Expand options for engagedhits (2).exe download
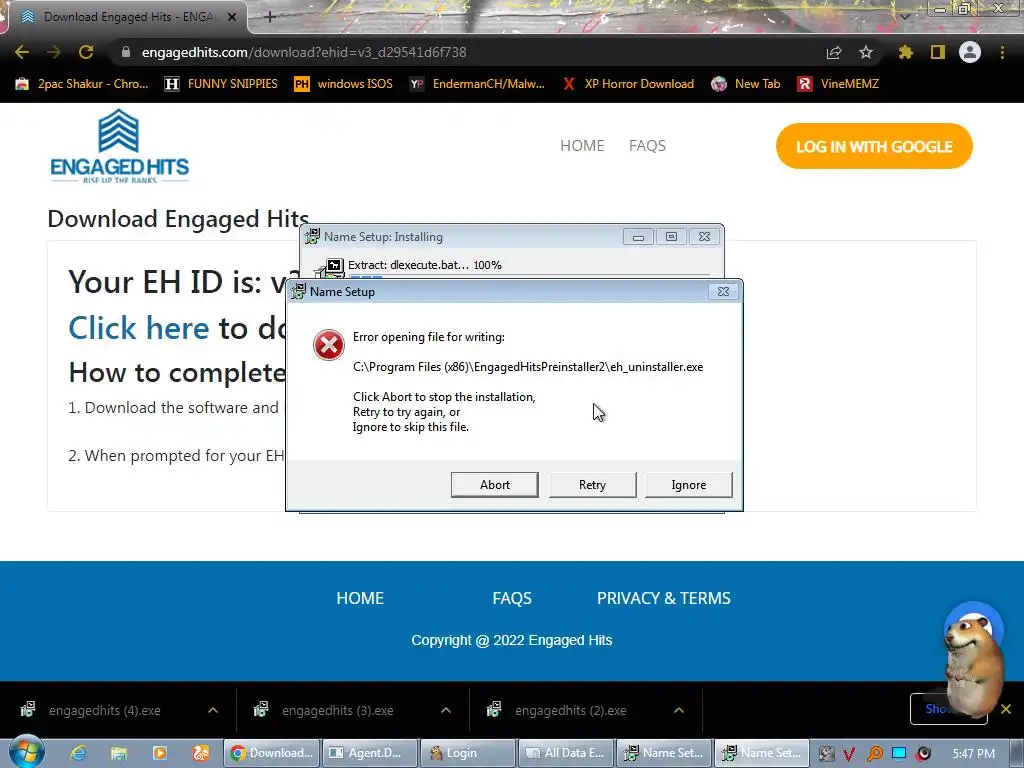The height and width of the screenshot is (768, 1024). pyautogui.click(x=679, y=711)
